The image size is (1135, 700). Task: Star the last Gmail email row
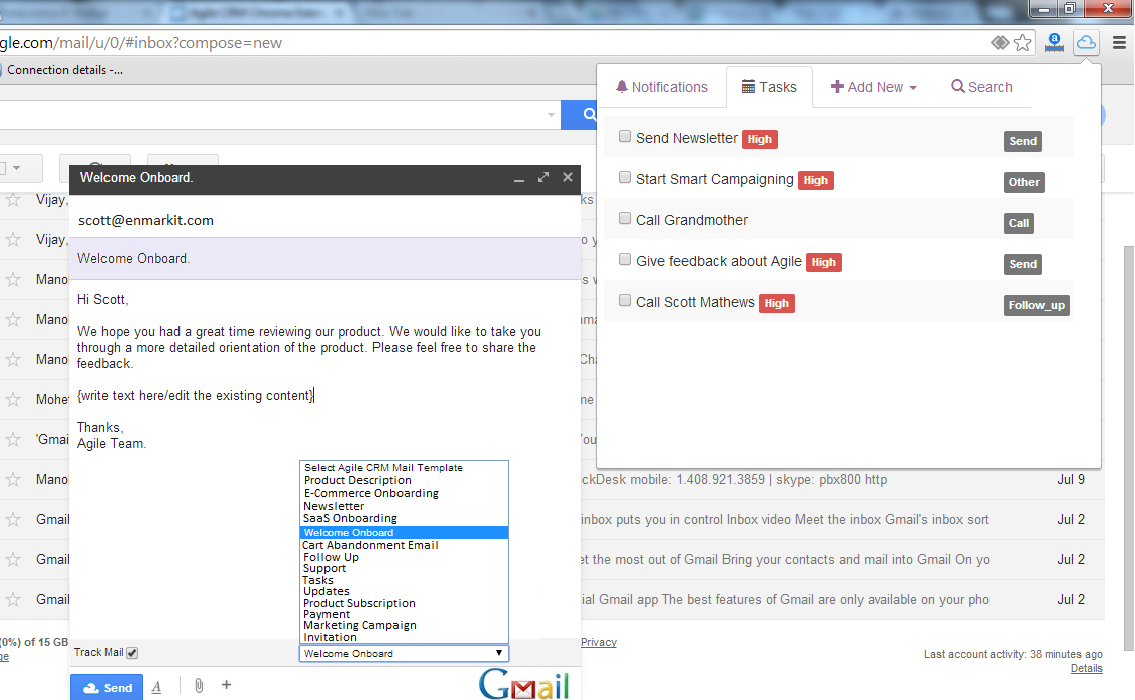[x=13, y=599]
